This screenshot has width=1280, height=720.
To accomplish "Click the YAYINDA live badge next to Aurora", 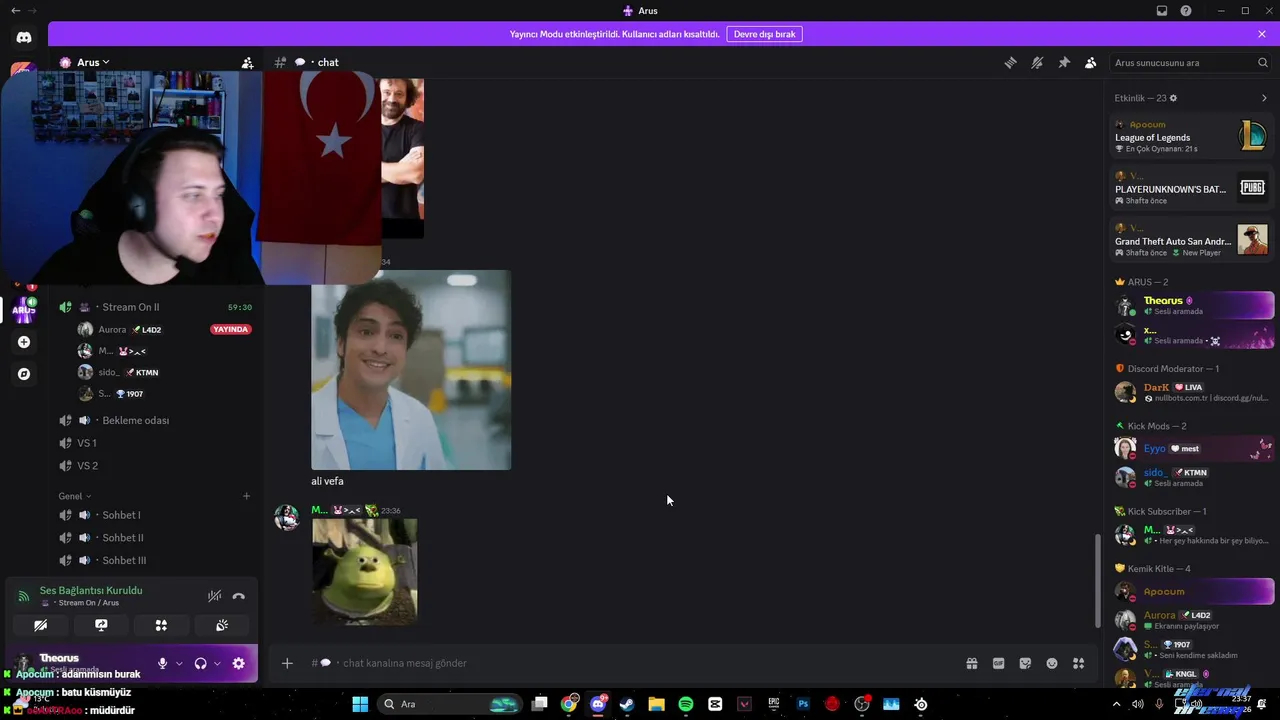I will [230, 329].
